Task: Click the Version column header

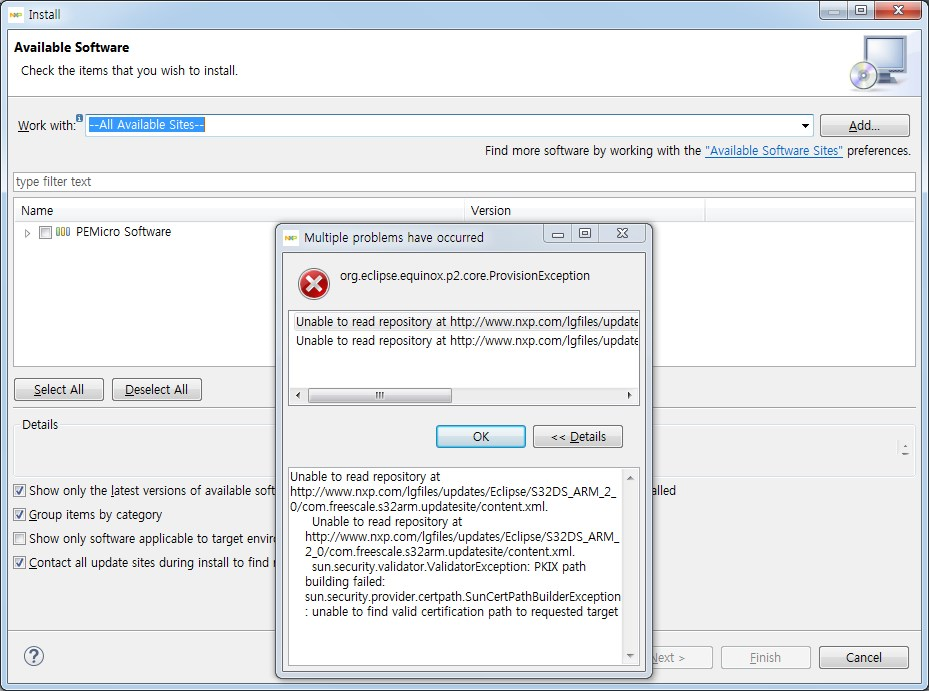Action: 585,210
